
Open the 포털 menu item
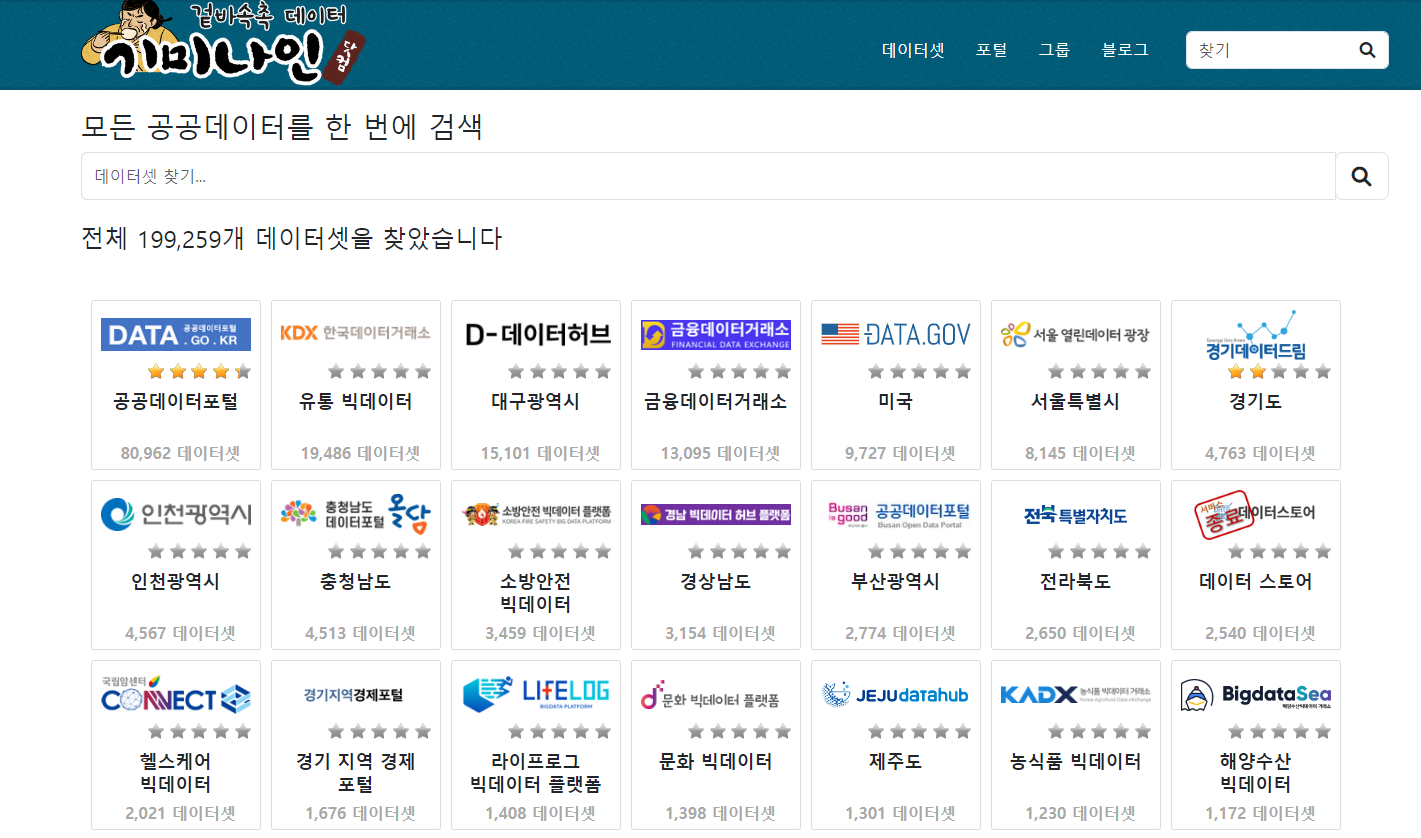[x=991, y=50]
